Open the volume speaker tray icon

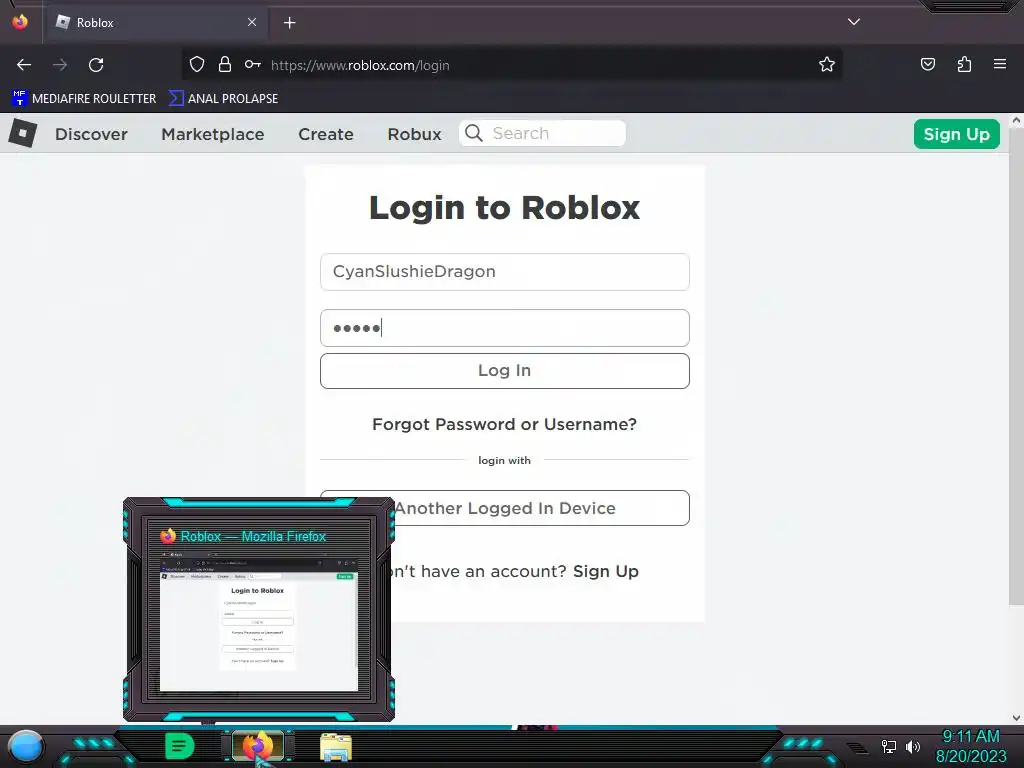click(x=912, y=746)
